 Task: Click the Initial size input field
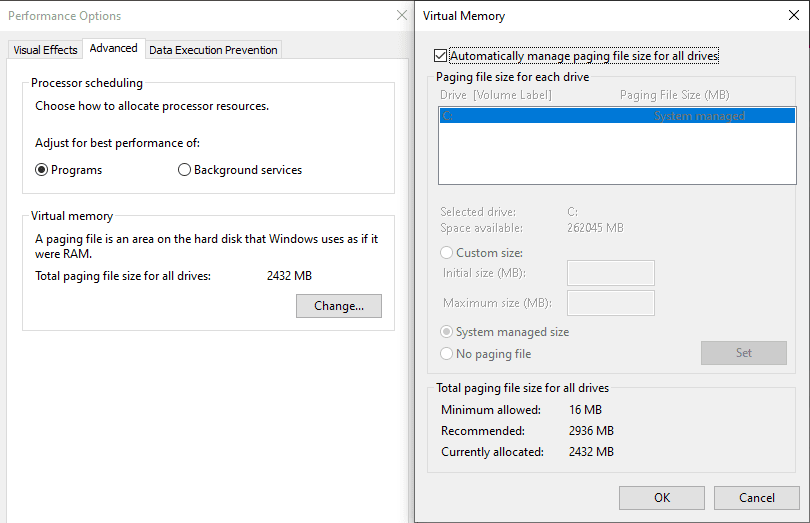pos(610,273)
